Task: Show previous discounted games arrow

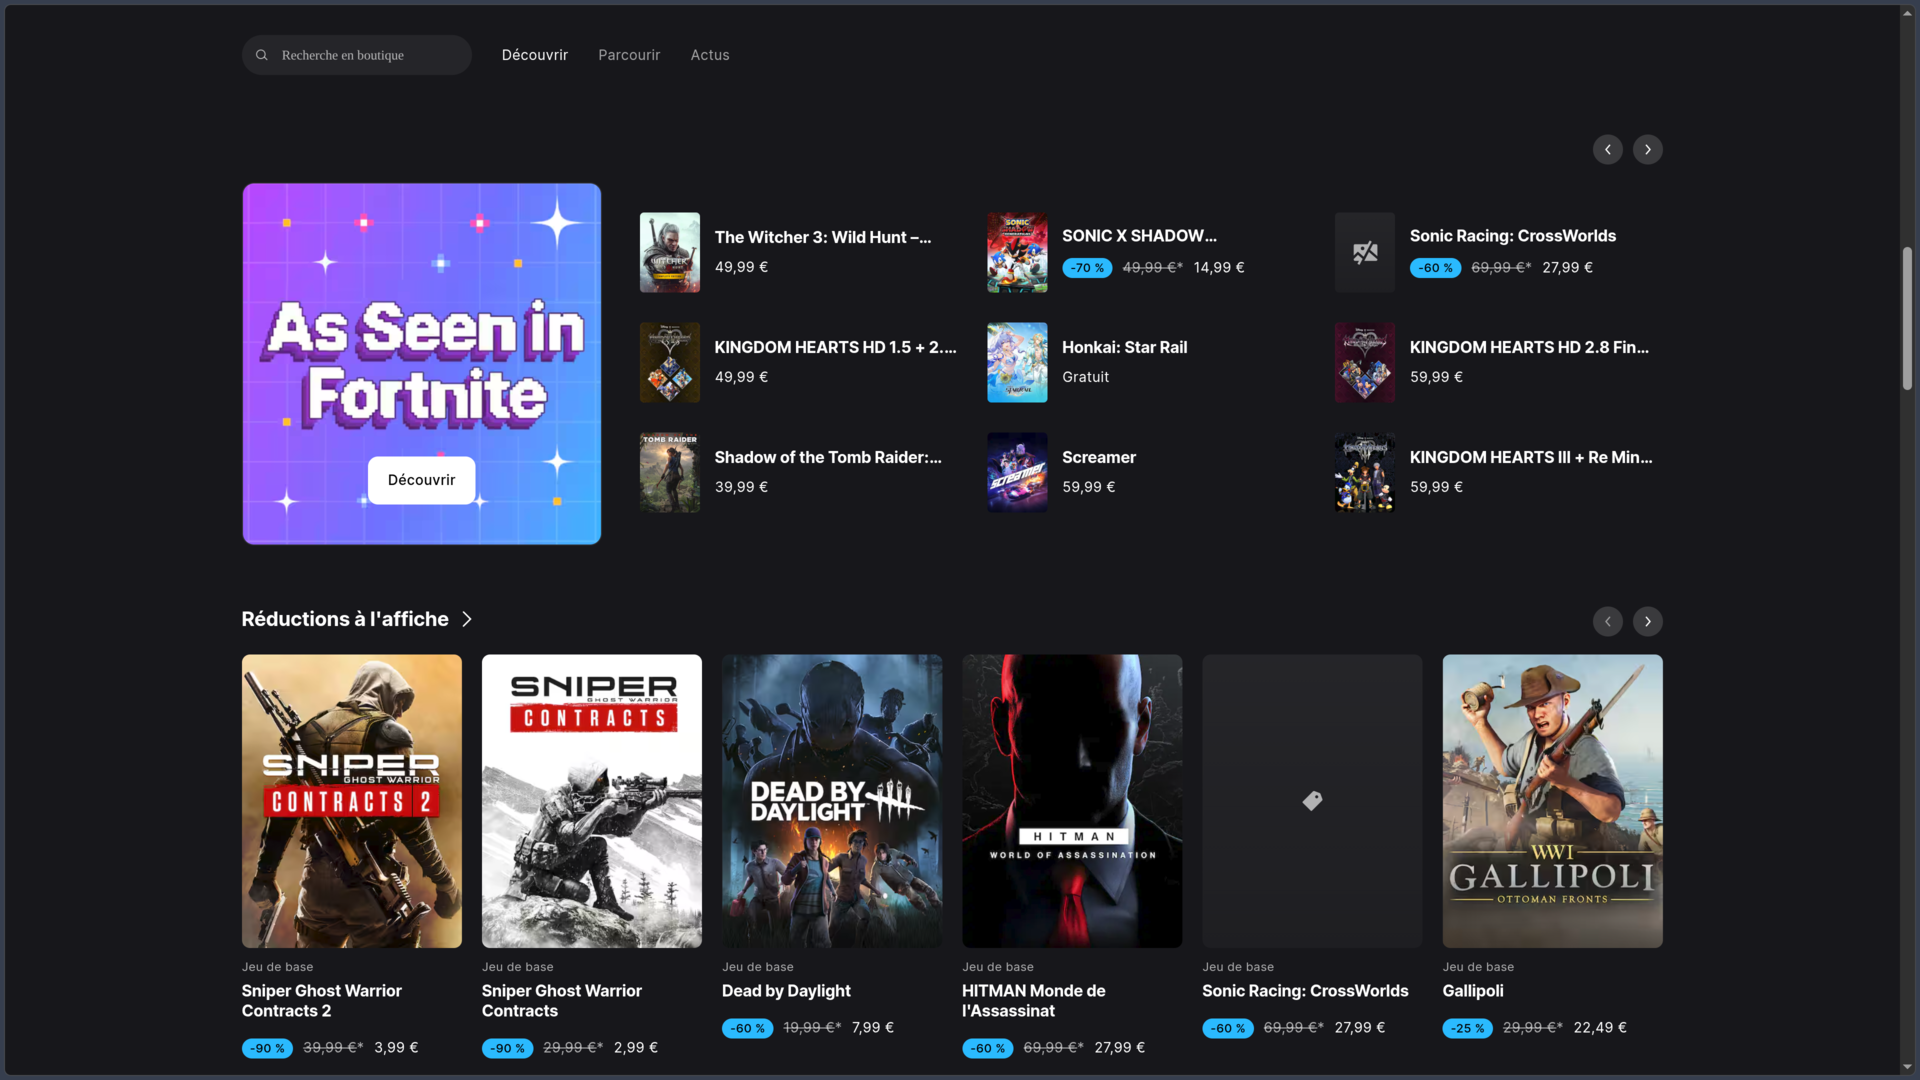Action: click(x=1608, y=622)
